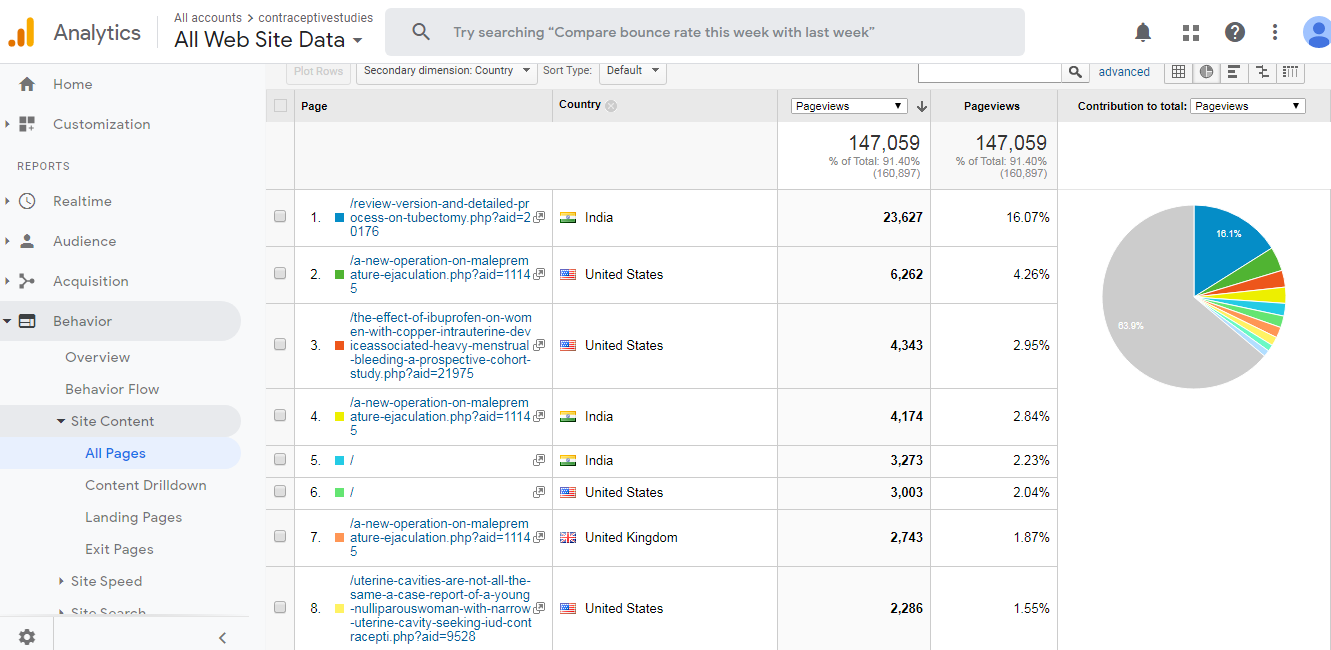The image size is (1331, 650).
Task: Toggle the select-all checkbox in table header
Action: pyautogui.click(x=280, y=106)
